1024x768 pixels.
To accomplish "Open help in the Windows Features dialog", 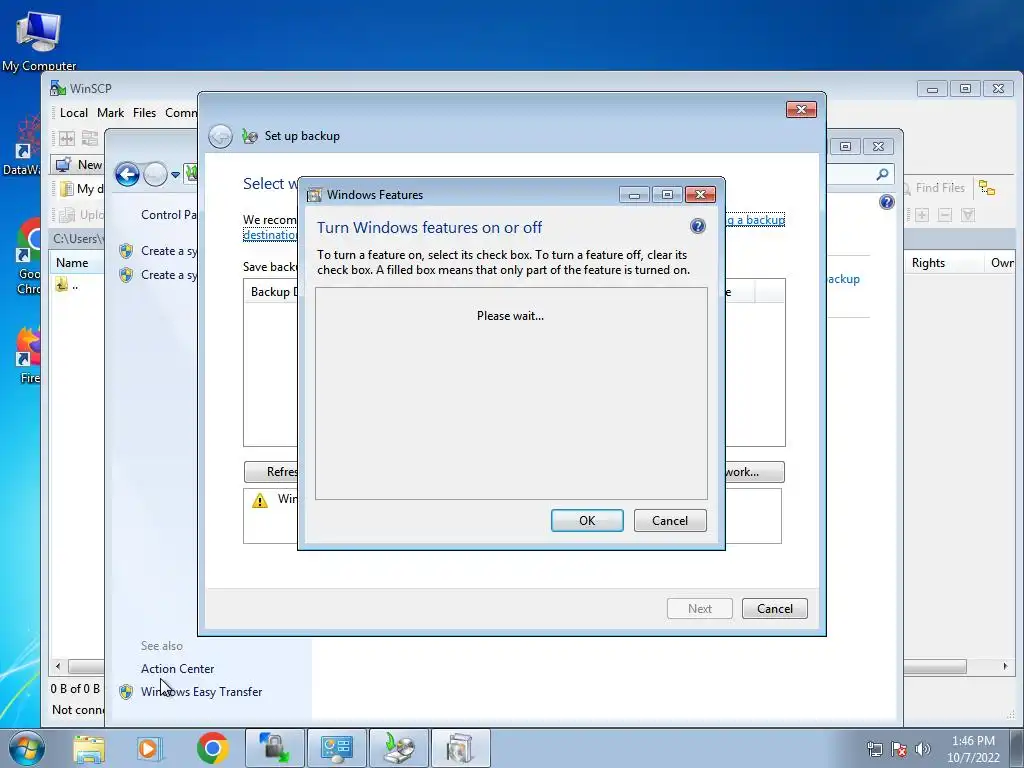I will [697, 226].
